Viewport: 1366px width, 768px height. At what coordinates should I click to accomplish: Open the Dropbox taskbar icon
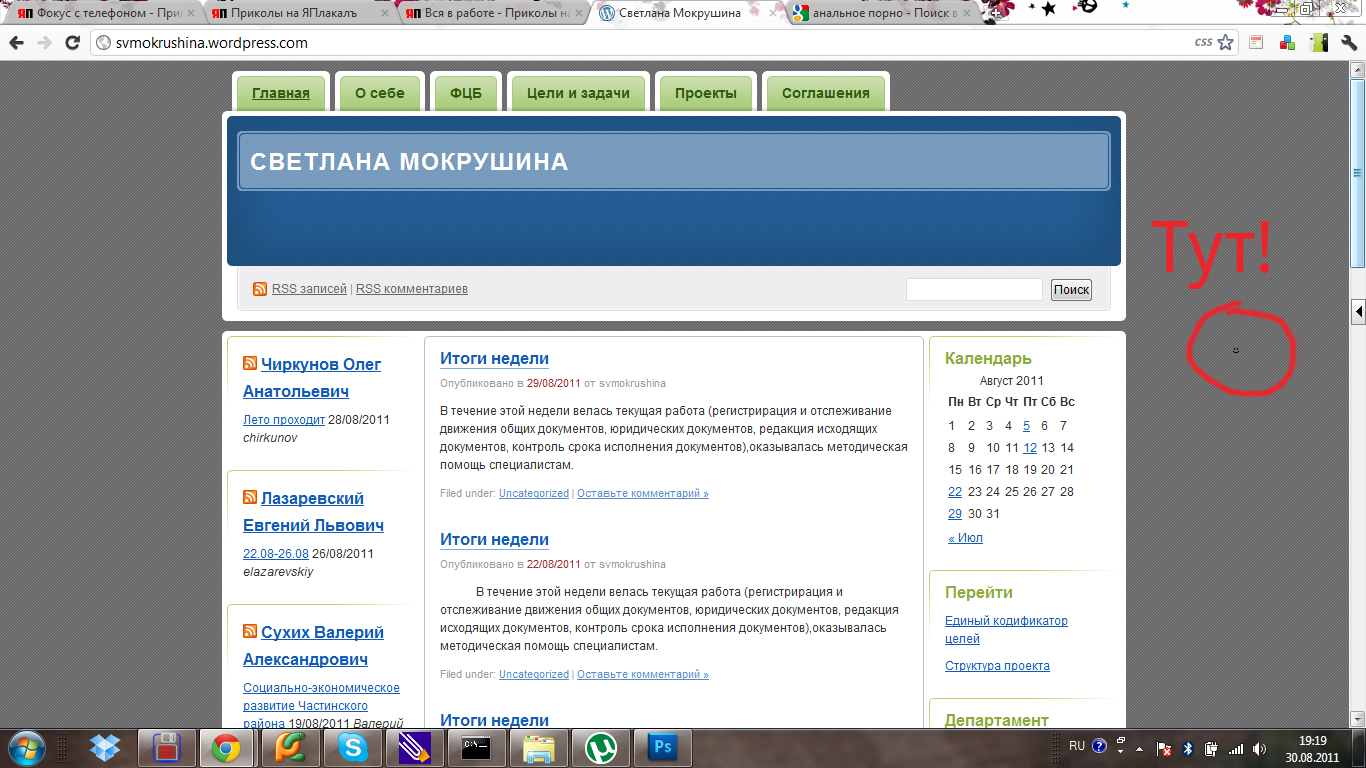point(104,747)
